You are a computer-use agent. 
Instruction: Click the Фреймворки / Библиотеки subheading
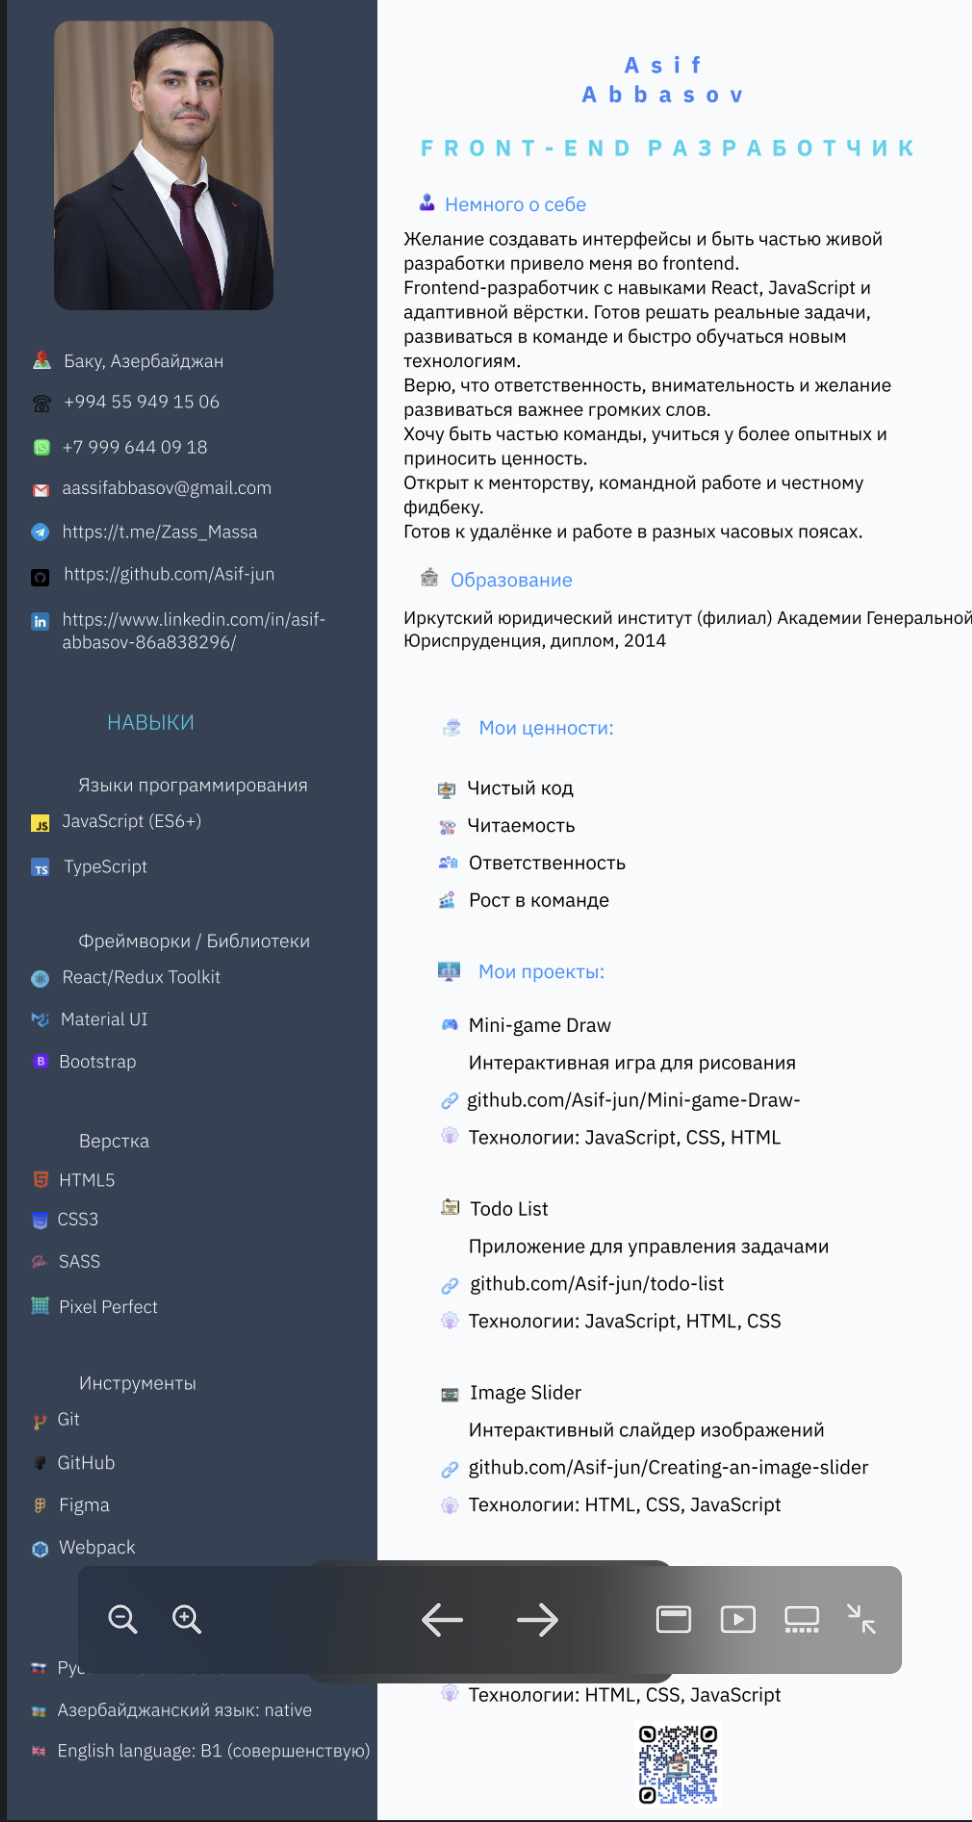pyautogui.click(x=194, y=941)
